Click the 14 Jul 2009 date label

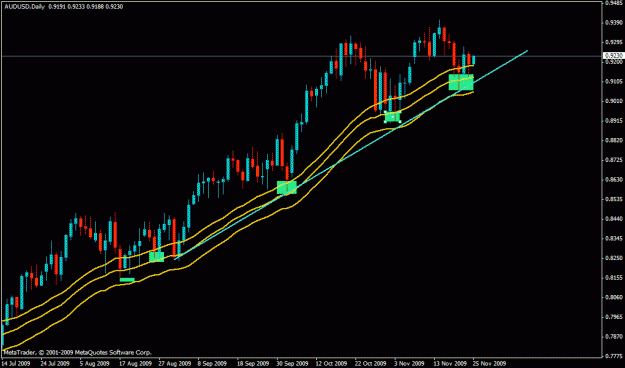(16, 363)
